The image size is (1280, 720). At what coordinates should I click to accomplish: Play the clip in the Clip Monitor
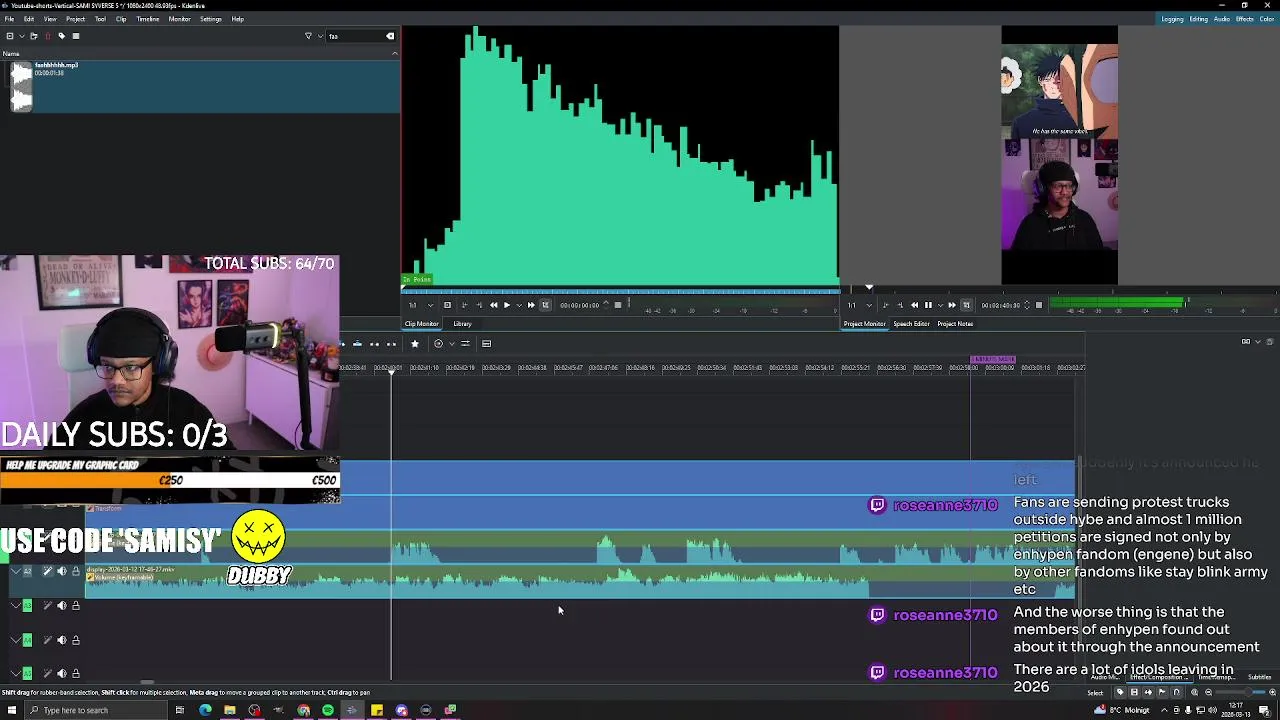(x=507, y=305)
